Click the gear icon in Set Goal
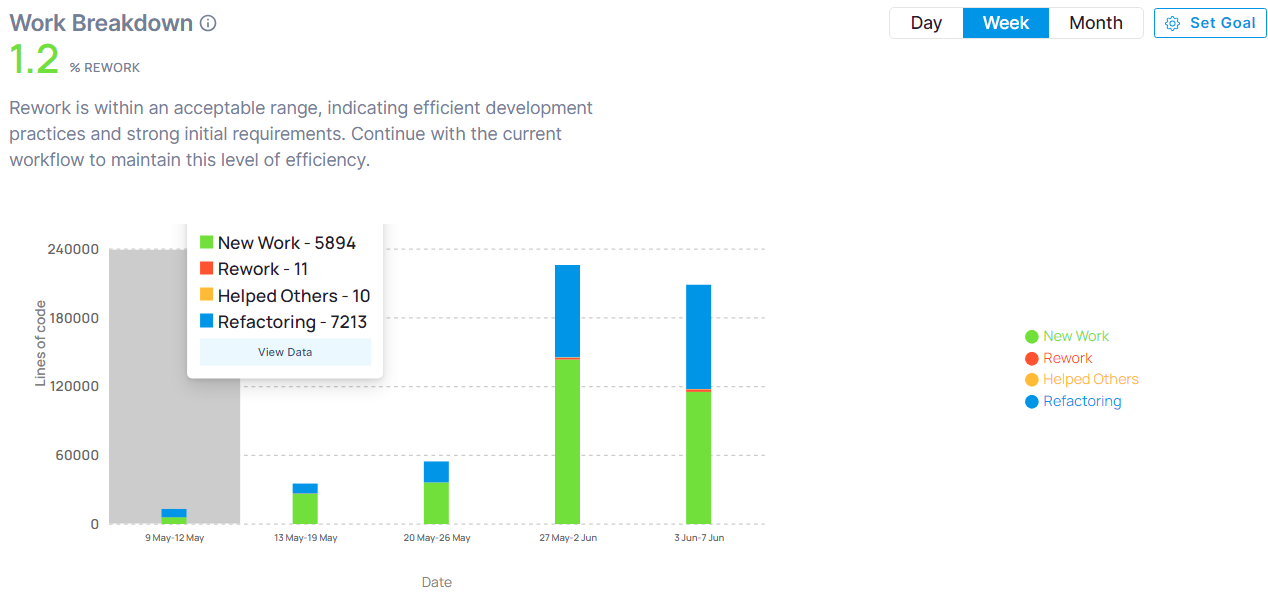The height and width of the screenshot is (595, 1268). [1173, 23]
